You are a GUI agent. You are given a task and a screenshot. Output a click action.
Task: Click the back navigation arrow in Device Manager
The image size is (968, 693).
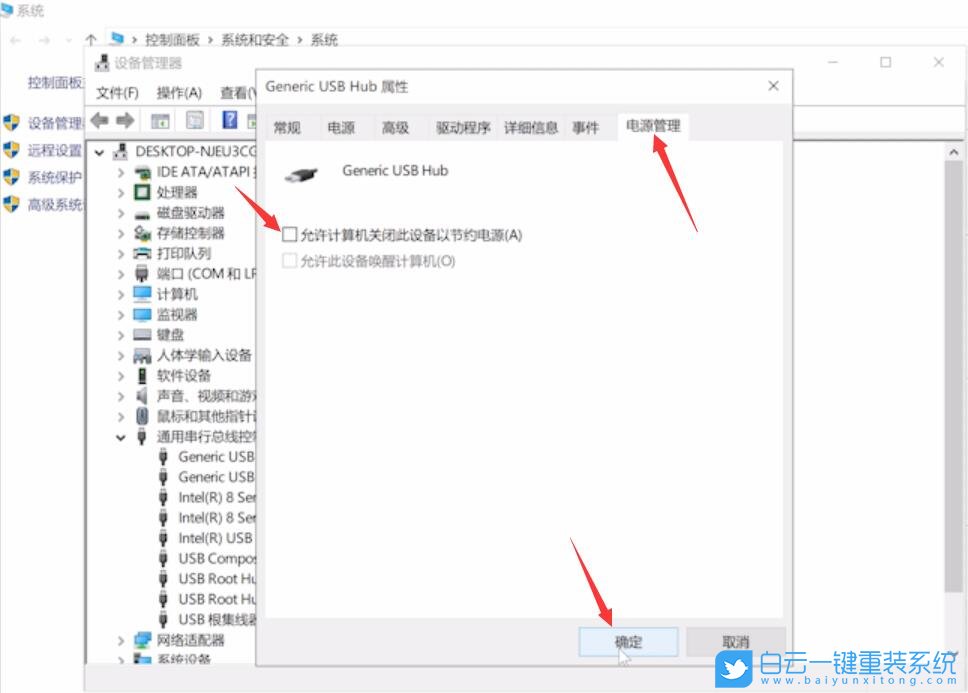(98, 120)
